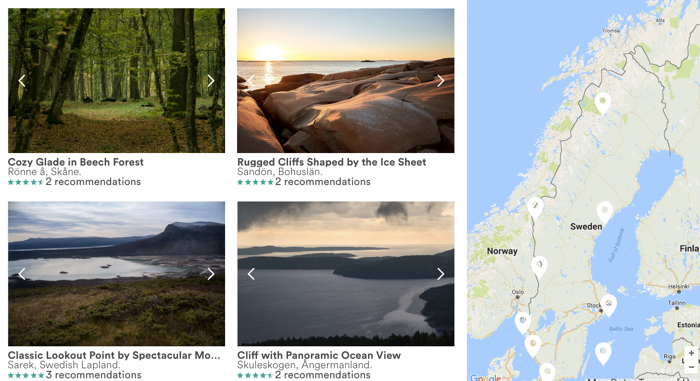Viewport: 700px width, 381px height.
Task: Click the map pin on the Norway border
Action: (x=535, y=208)
